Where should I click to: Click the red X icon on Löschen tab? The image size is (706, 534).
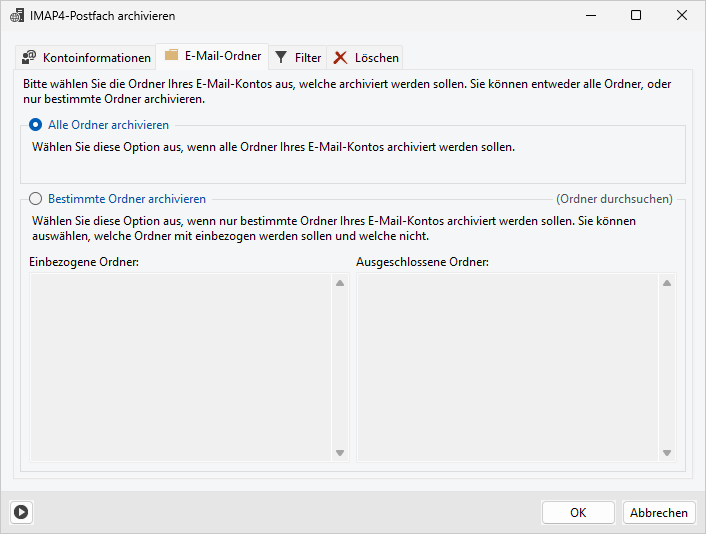pyautogui.click(x=341, y=58)
